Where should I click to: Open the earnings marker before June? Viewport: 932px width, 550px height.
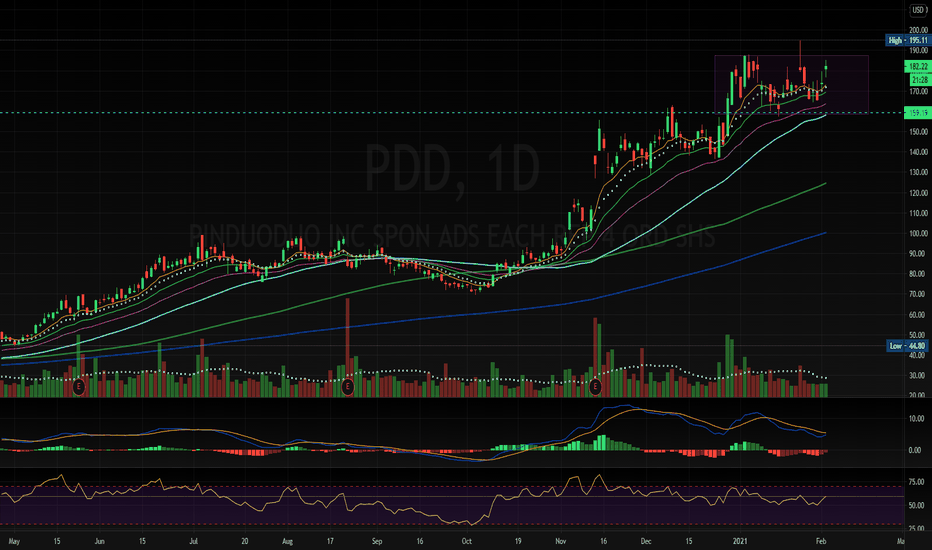pos(78,387)
